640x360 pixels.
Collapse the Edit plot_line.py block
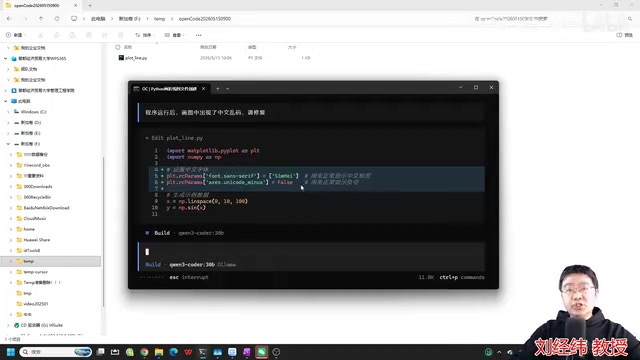pos(147,138)
